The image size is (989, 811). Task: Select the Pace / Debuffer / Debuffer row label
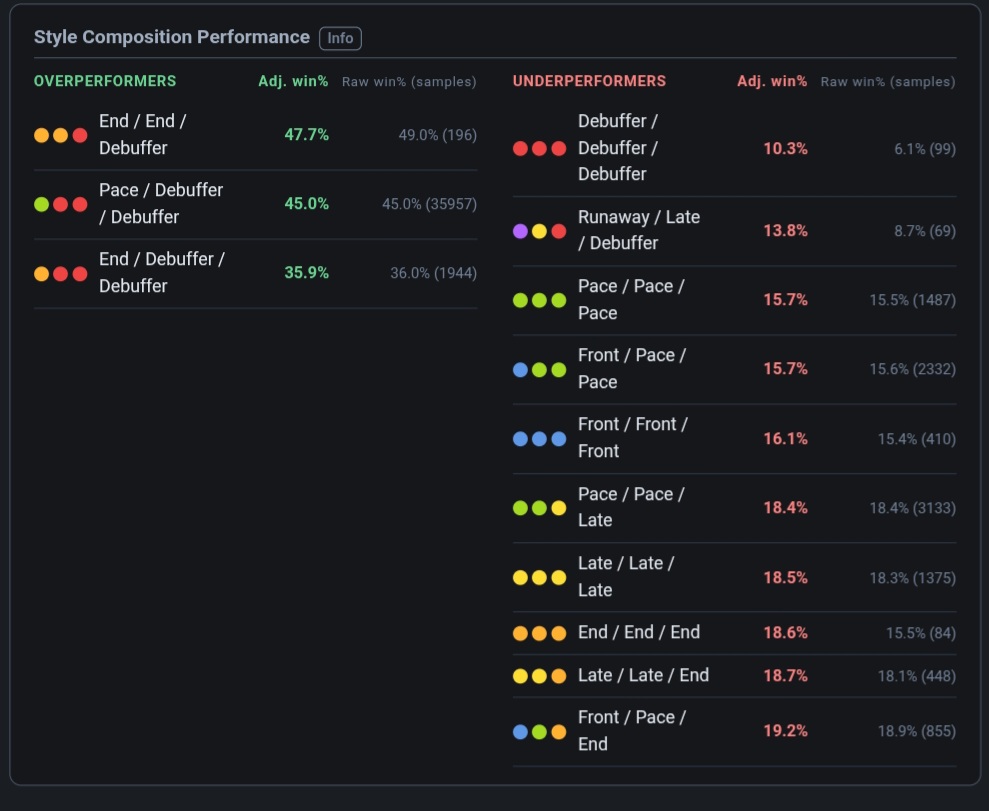161,204
